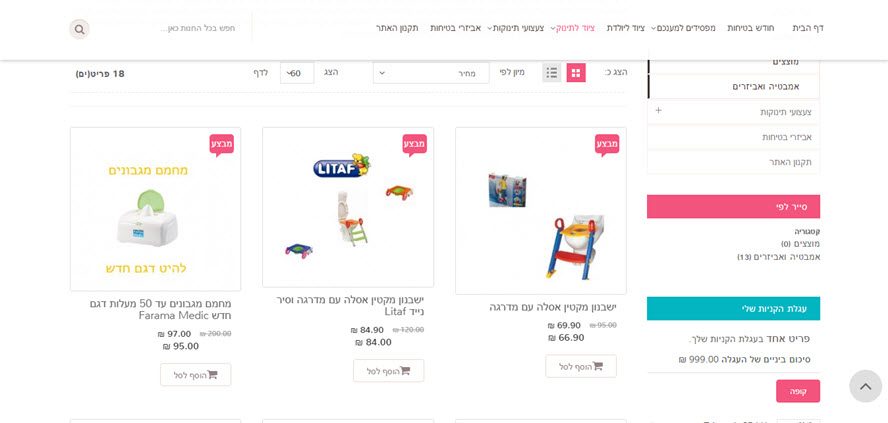Click the קופה checkout button
888x423 pixels.
point(798,391)
